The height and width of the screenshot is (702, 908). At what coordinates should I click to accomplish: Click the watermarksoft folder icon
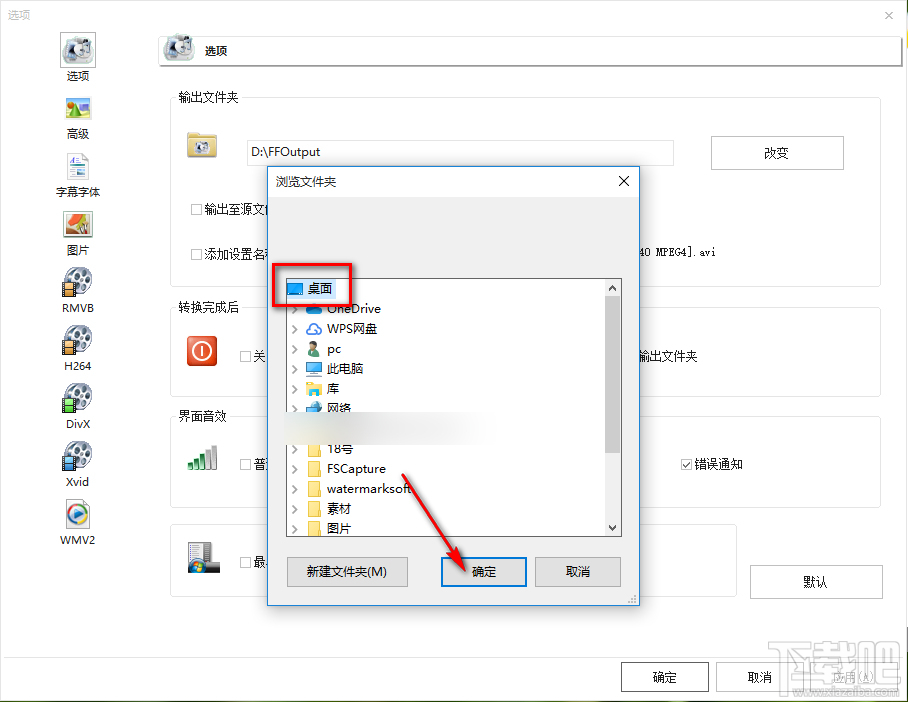314,489
